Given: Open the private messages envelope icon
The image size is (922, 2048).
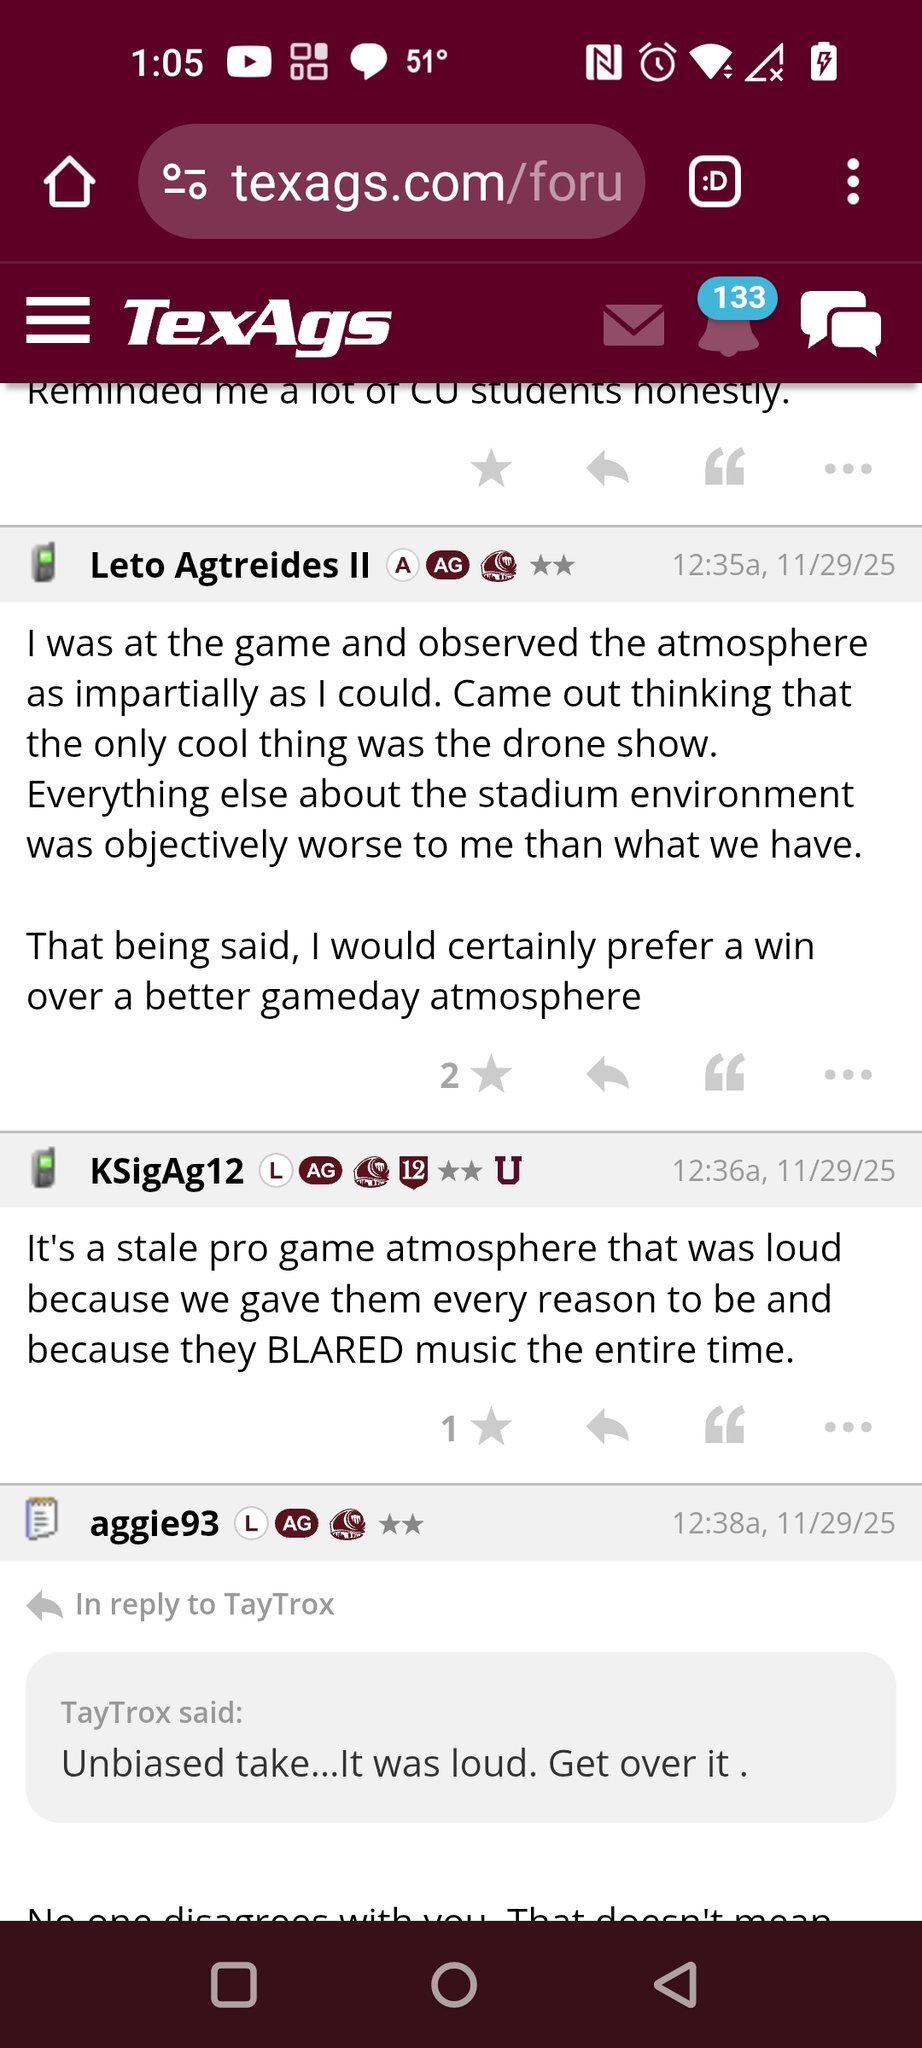Looking at the screenshot, I should (x=634, y=325).
